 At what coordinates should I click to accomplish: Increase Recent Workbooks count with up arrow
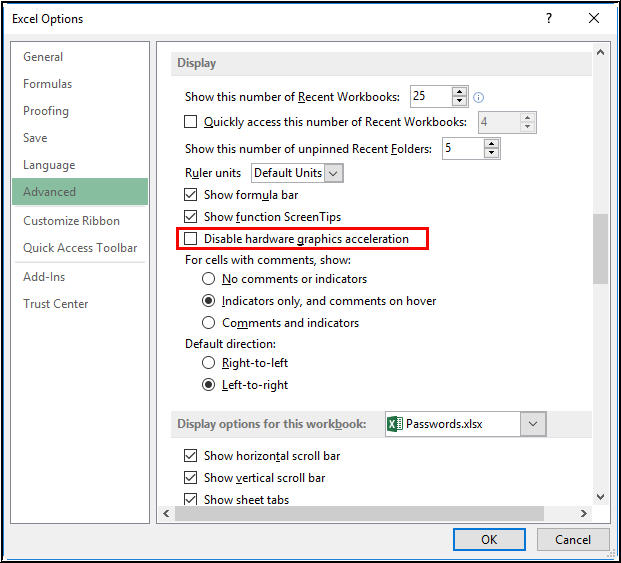(x=459, y=92)
